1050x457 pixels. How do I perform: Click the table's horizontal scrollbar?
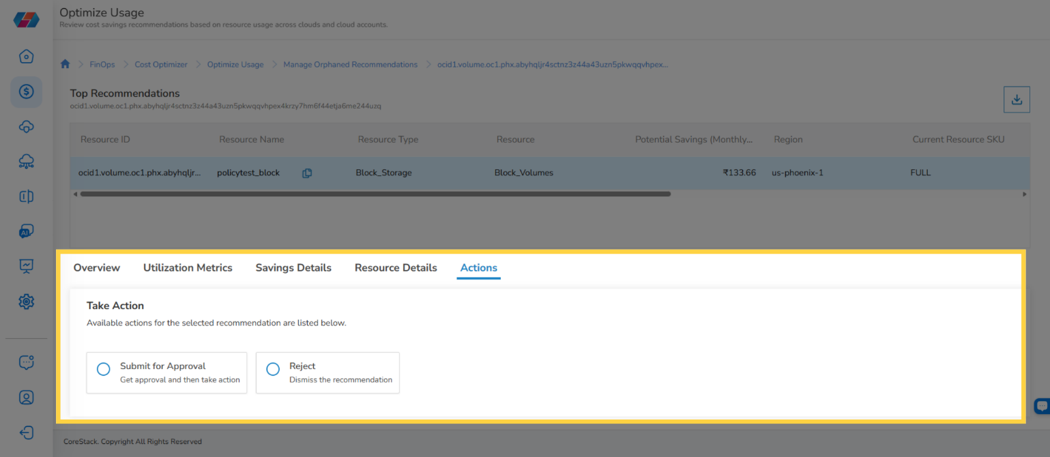tap(375, 194)
